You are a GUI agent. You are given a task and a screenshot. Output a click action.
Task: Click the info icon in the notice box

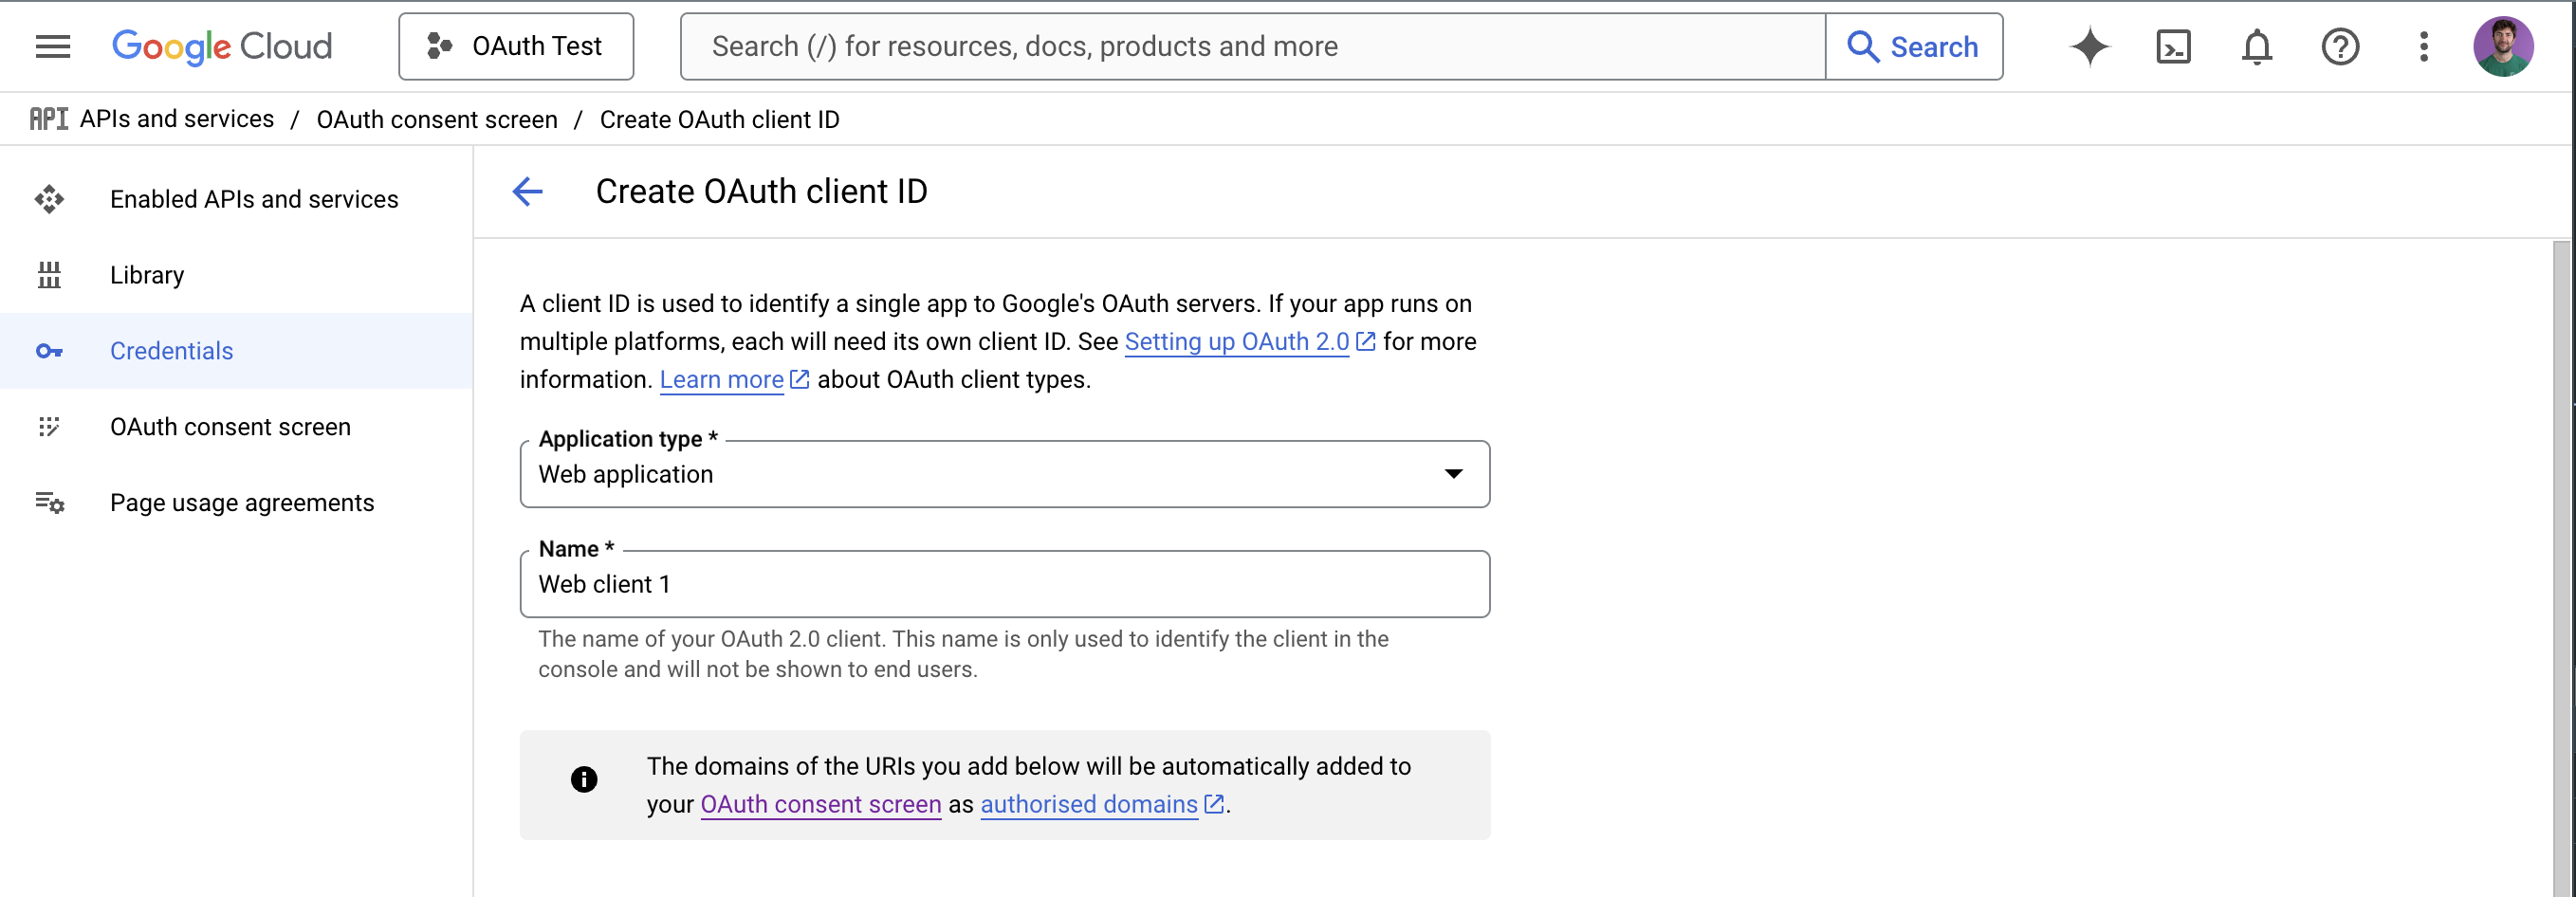(584, 779)
